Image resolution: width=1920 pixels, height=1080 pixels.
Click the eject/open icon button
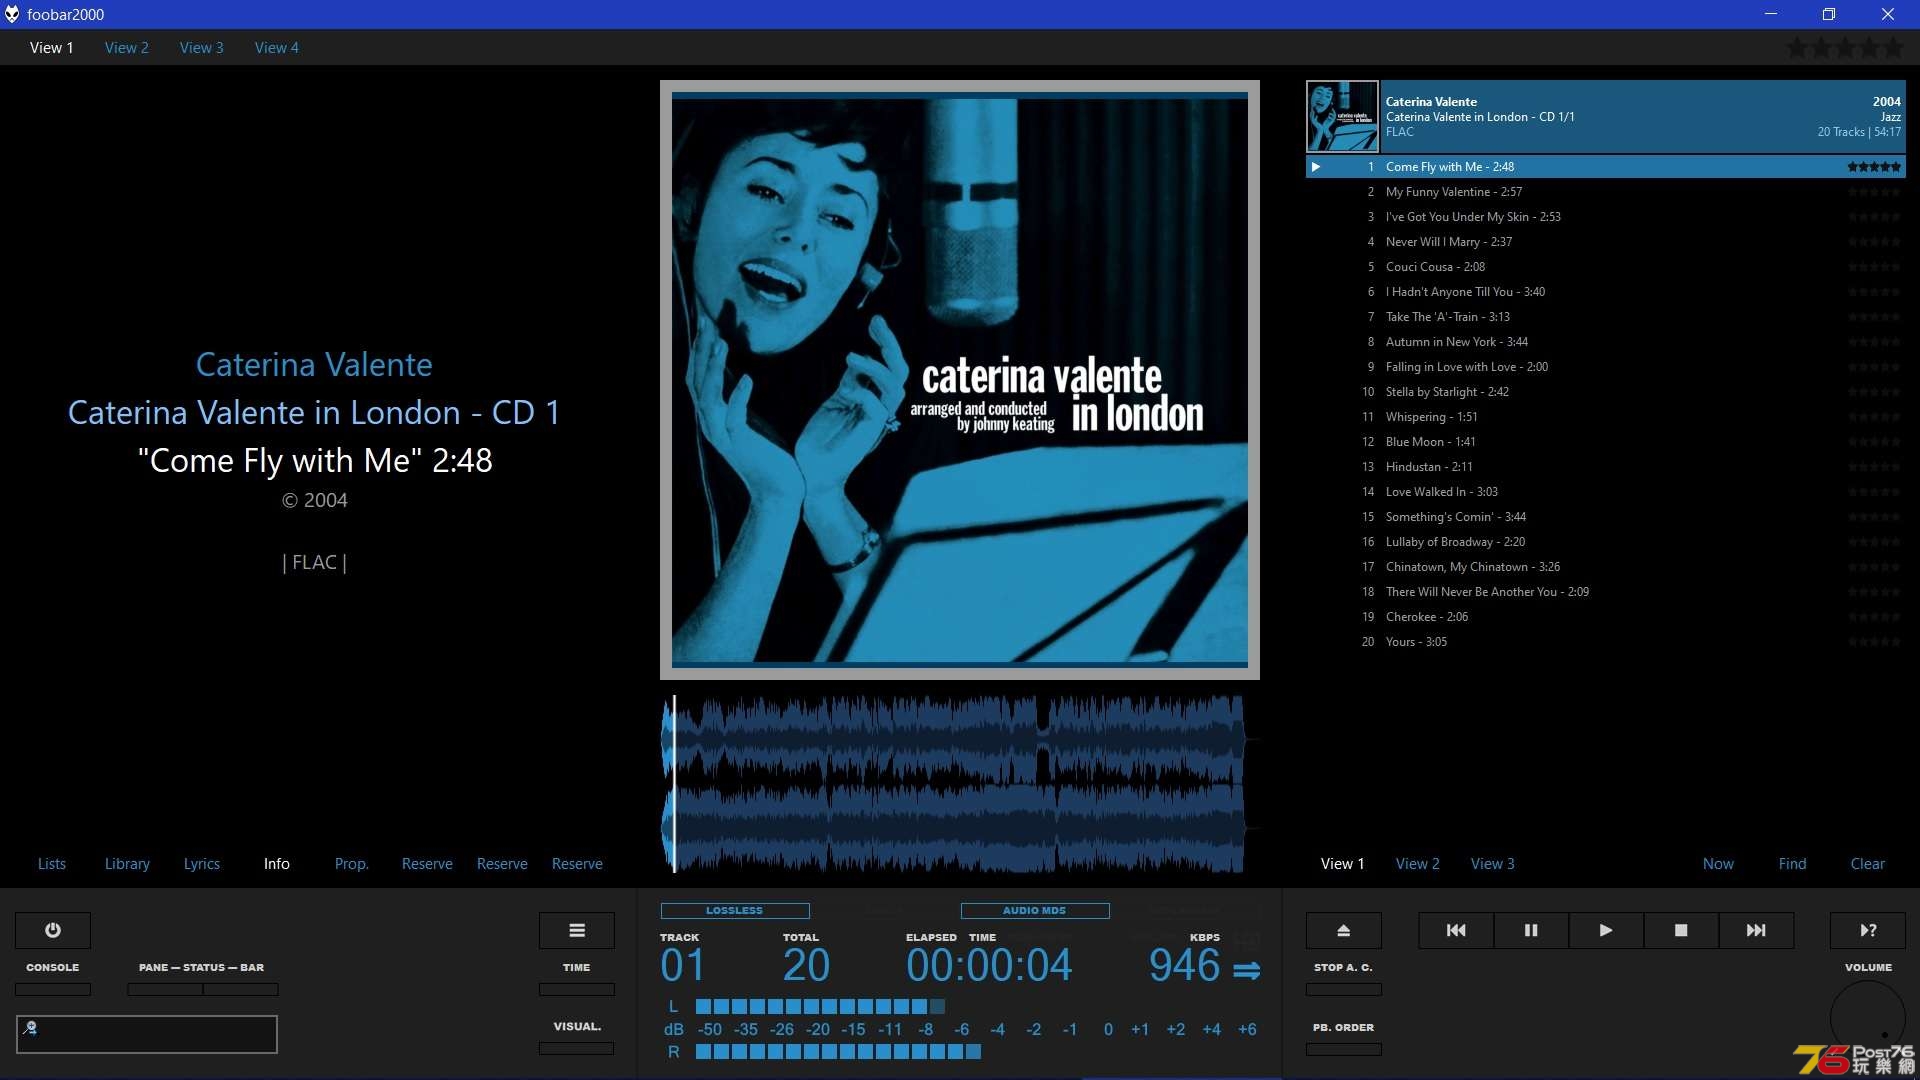pyautogui.click(x=1344, y=930)
